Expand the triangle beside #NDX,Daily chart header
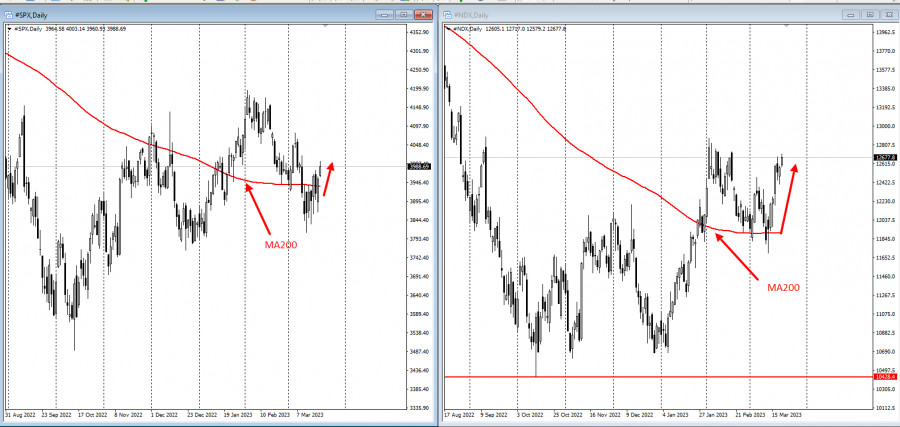Viewport: 900px width, 427px height. pos(449,28)
